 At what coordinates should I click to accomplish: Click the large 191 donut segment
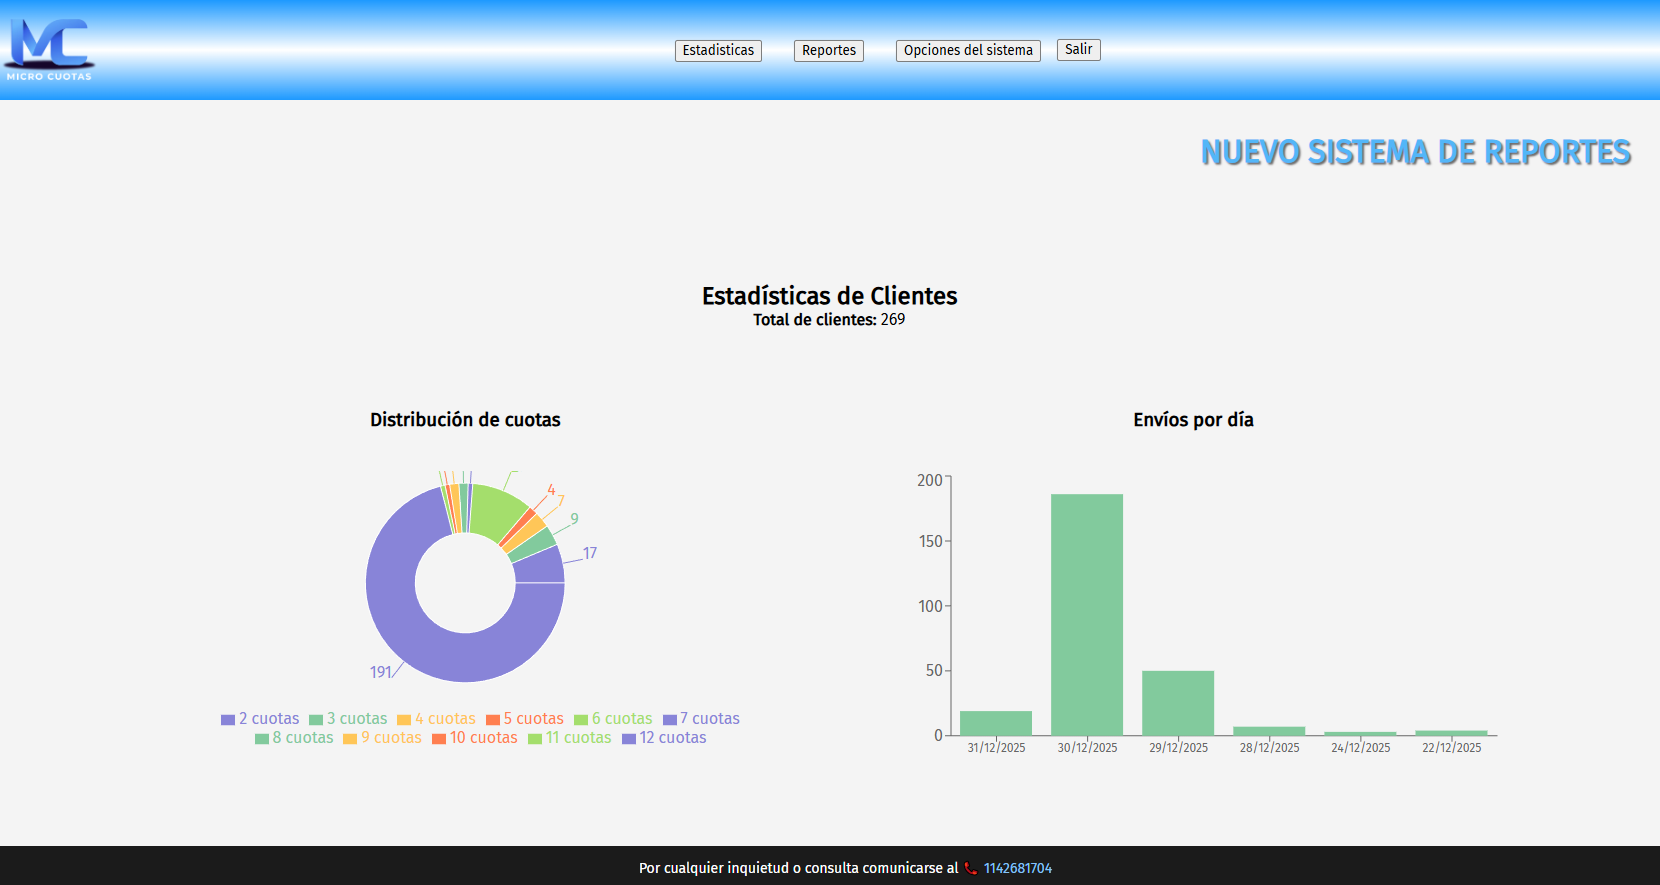tap(440, 650)
